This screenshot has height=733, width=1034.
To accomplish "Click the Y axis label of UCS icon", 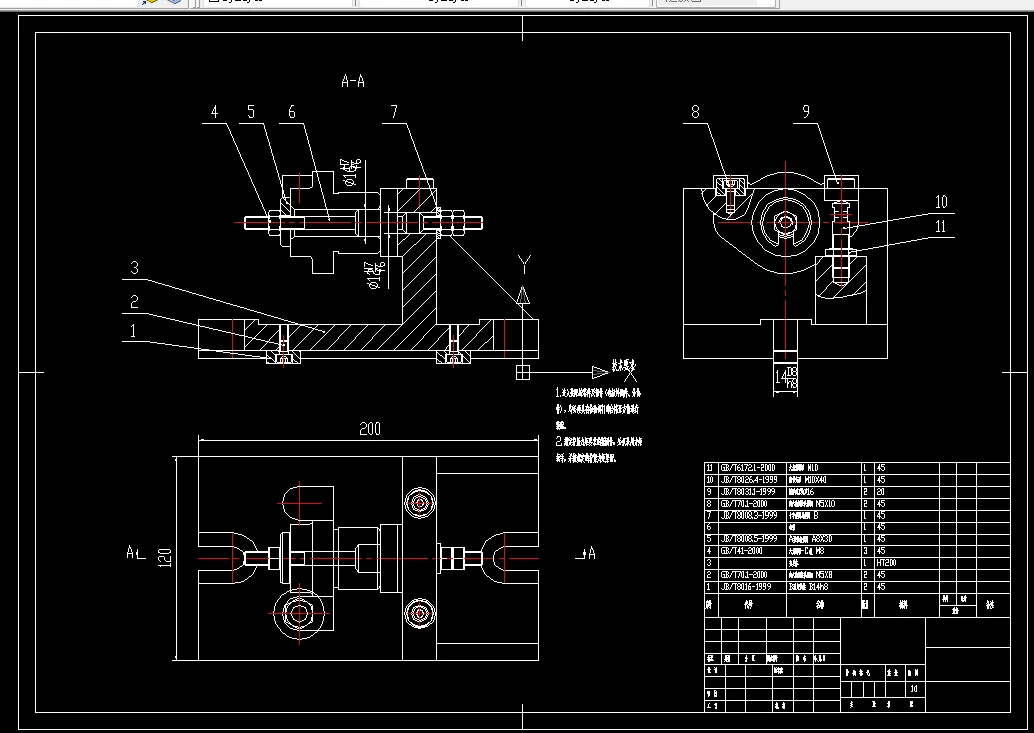I will coord(524,264).
